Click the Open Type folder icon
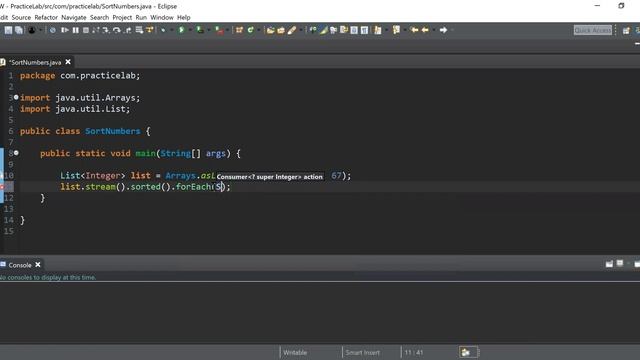The image size is (640, 360). (270, 30)
